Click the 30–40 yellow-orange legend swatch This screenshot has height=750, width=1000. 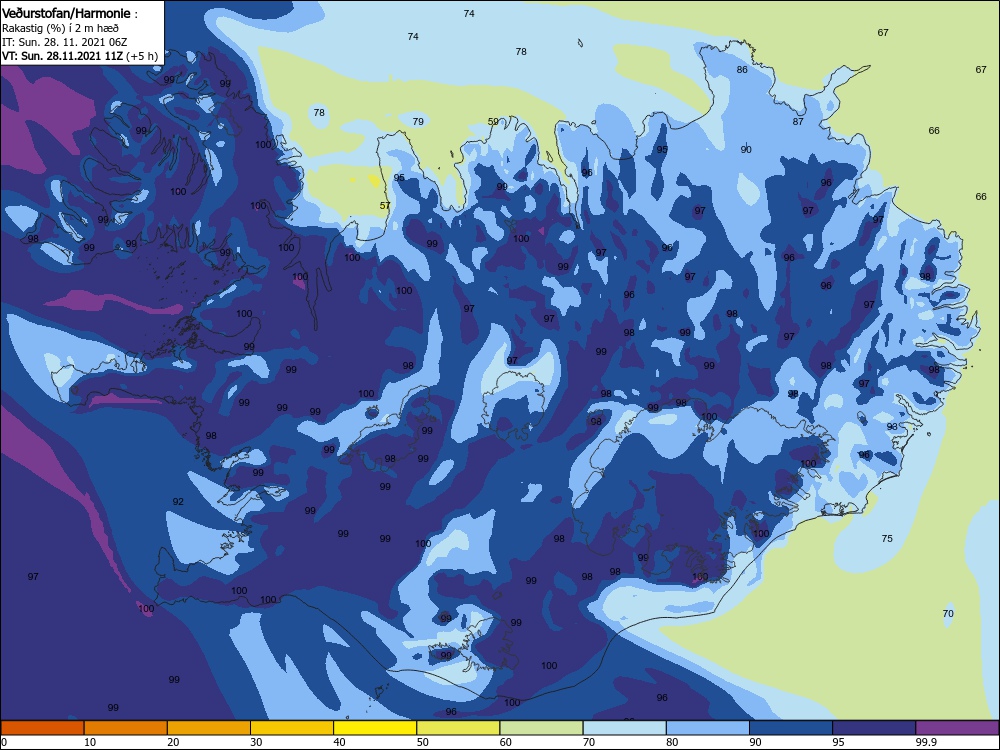[292, 728]
